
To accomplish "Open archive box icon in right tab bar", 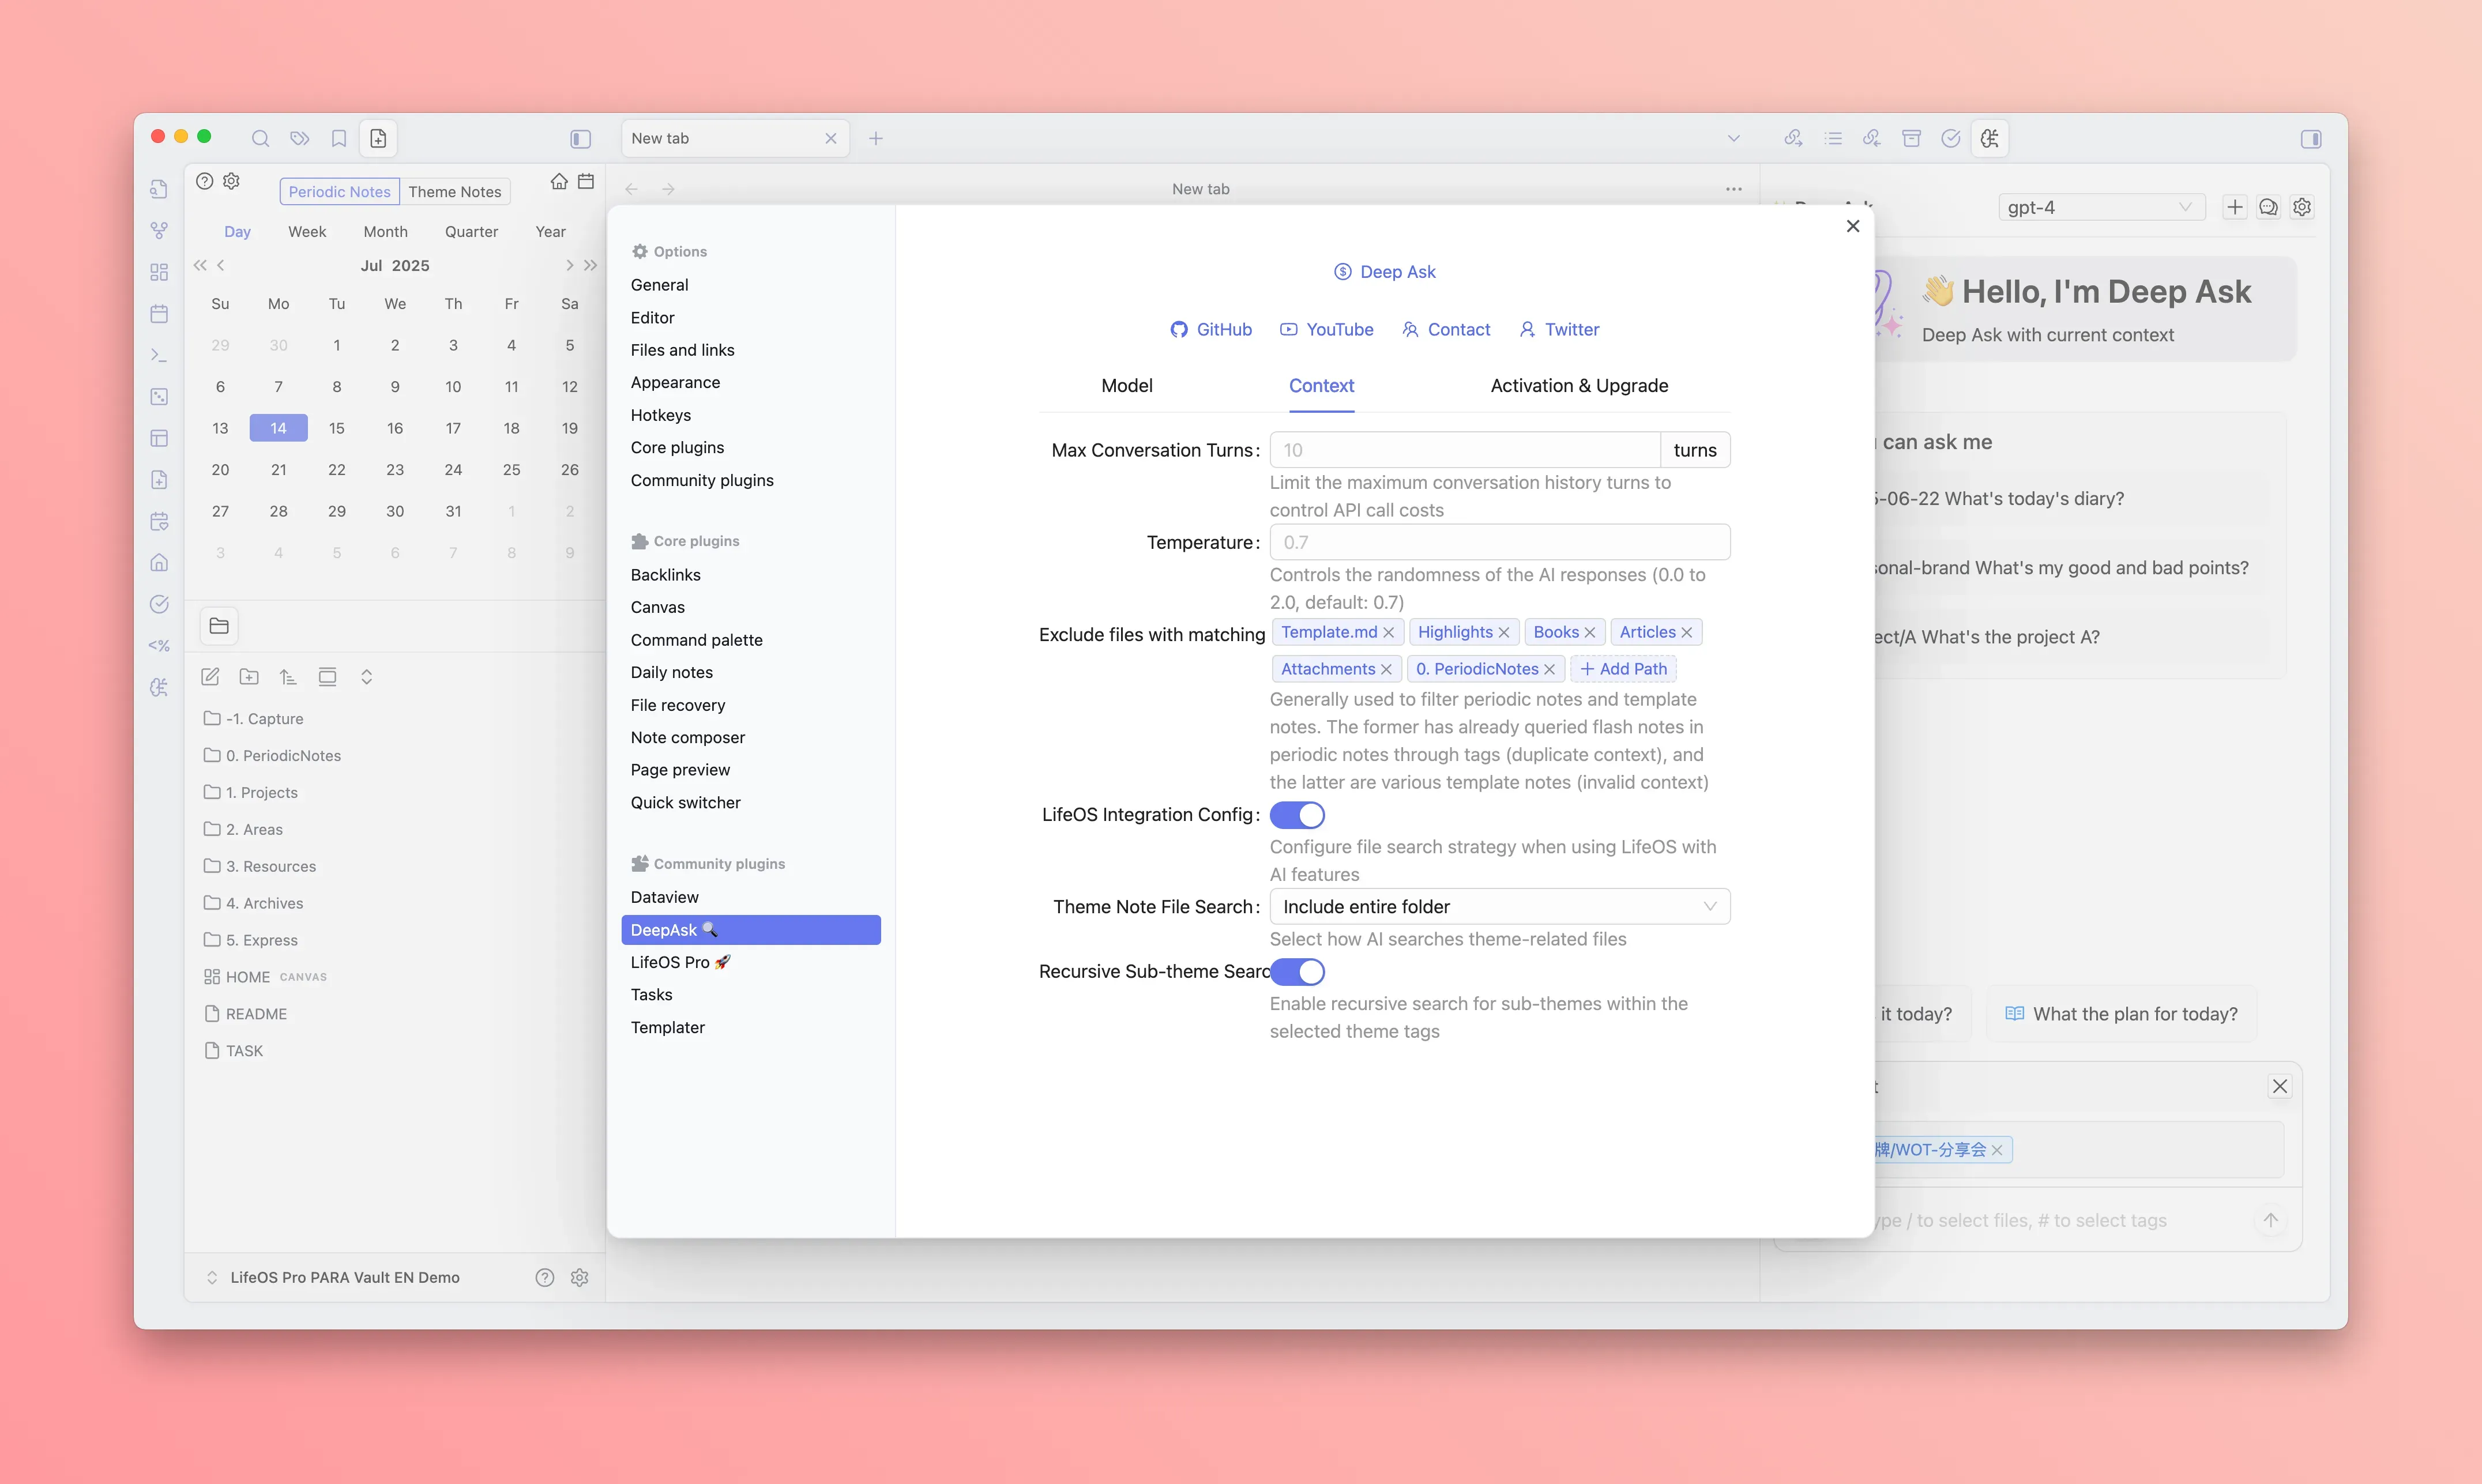I will (1911, 138).
